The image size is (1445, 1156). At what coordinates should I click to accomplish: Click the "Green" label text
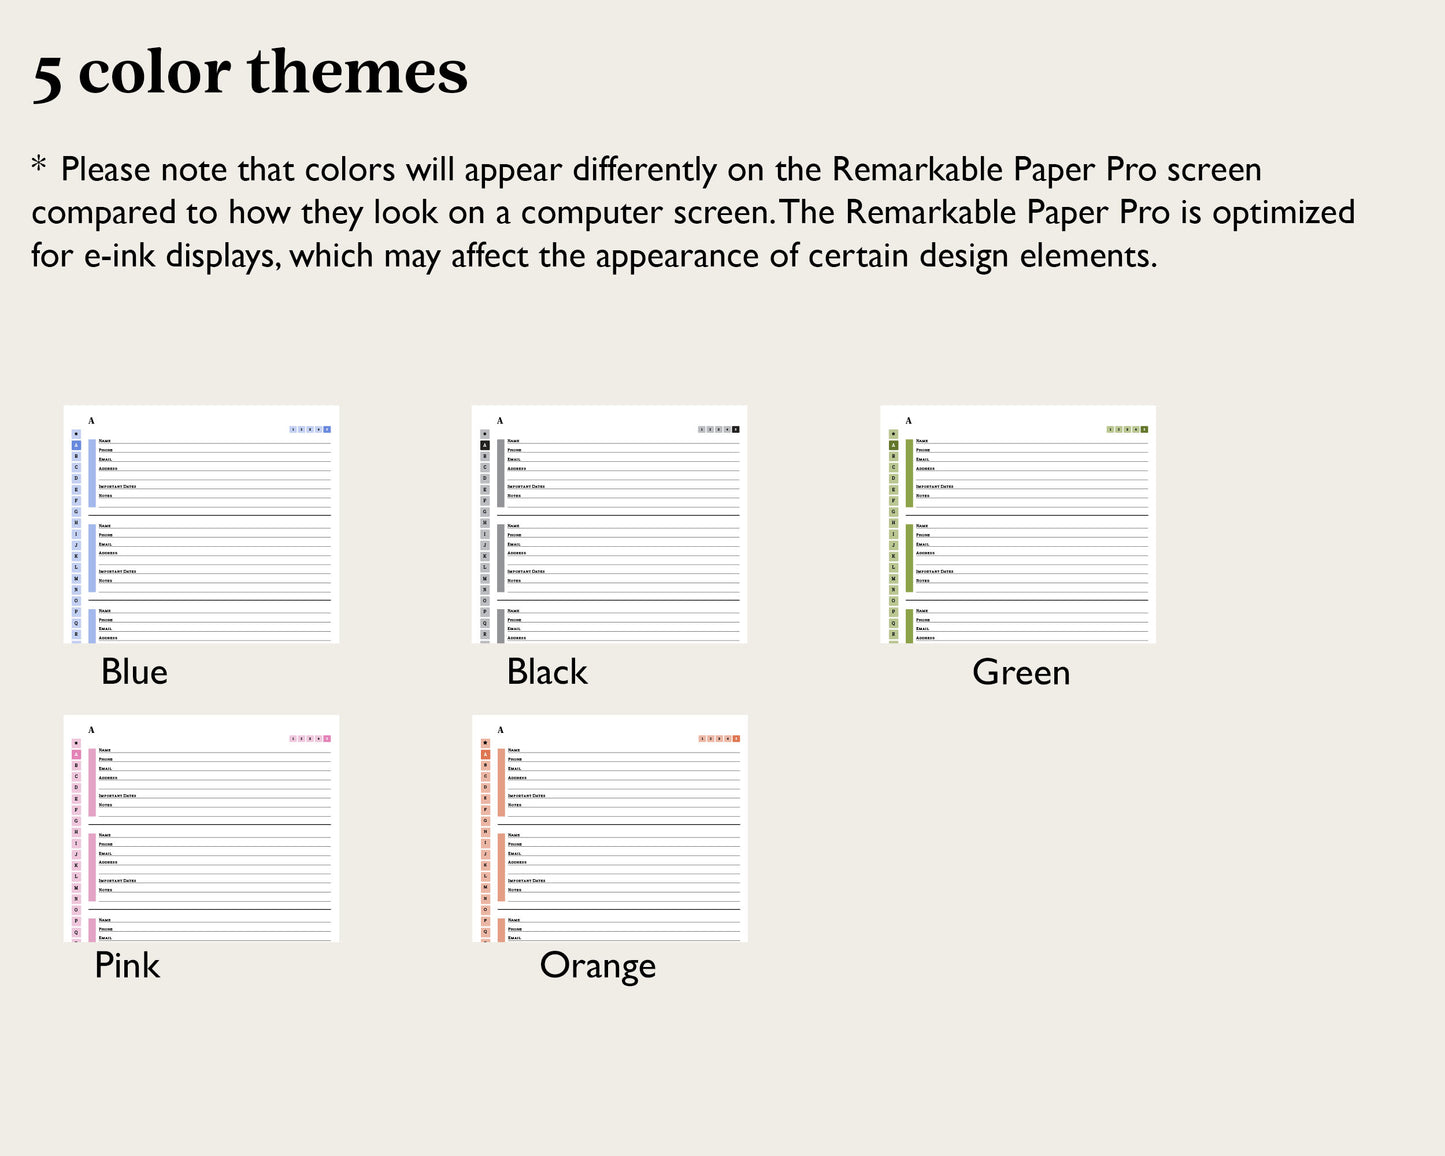[1021, 672]
